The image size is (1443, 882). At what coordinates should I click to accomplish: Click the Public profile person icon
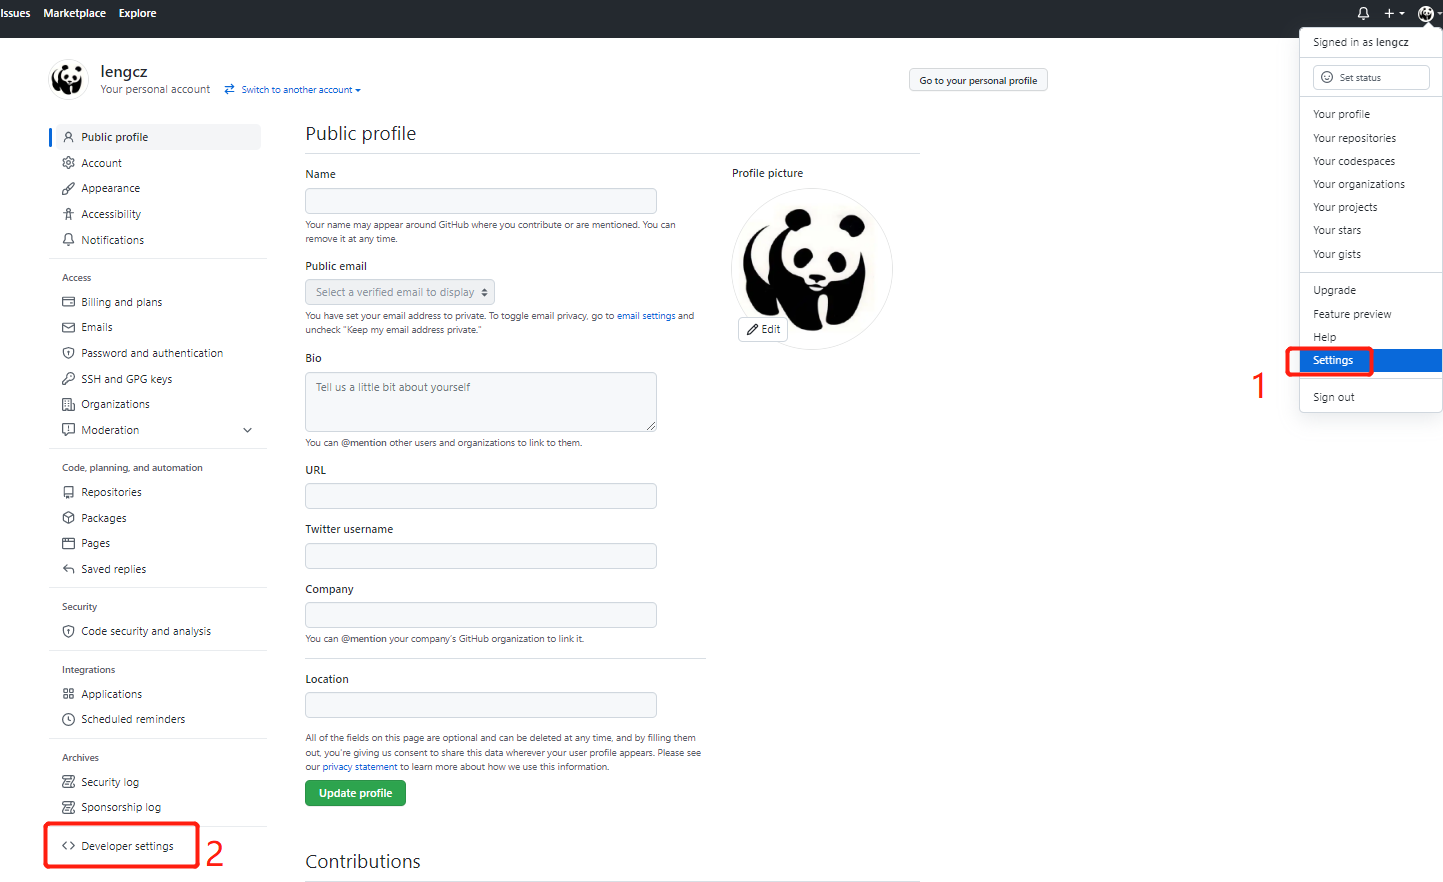click(68, 137)
